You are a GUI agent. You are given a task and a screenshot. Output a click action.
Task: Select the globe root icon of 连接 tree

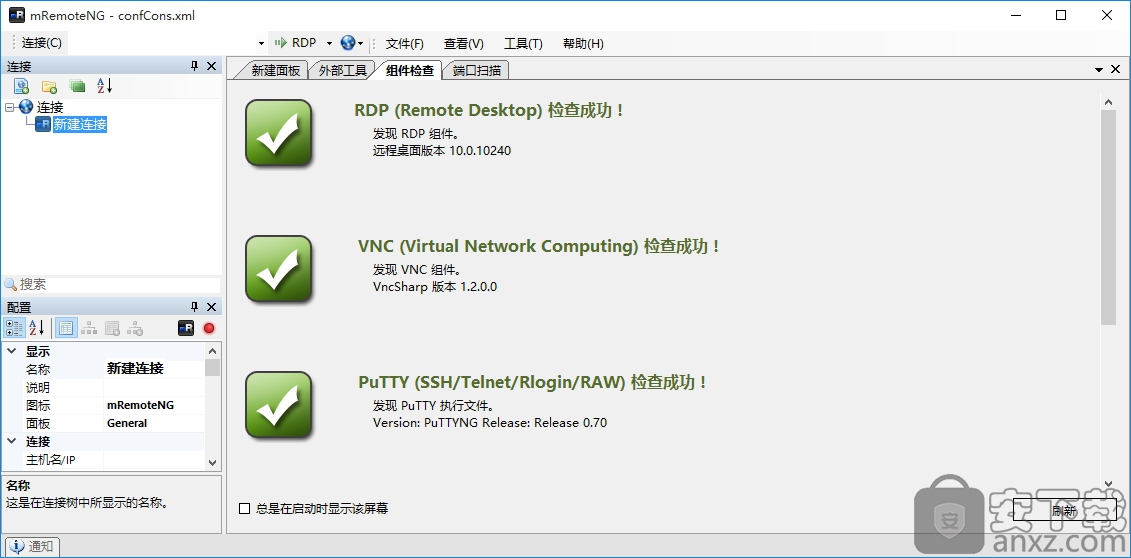click(x=26, y=107)
